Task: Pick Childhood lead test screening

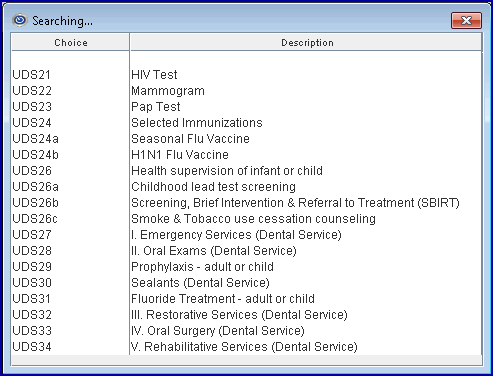Action: point(213,187)
